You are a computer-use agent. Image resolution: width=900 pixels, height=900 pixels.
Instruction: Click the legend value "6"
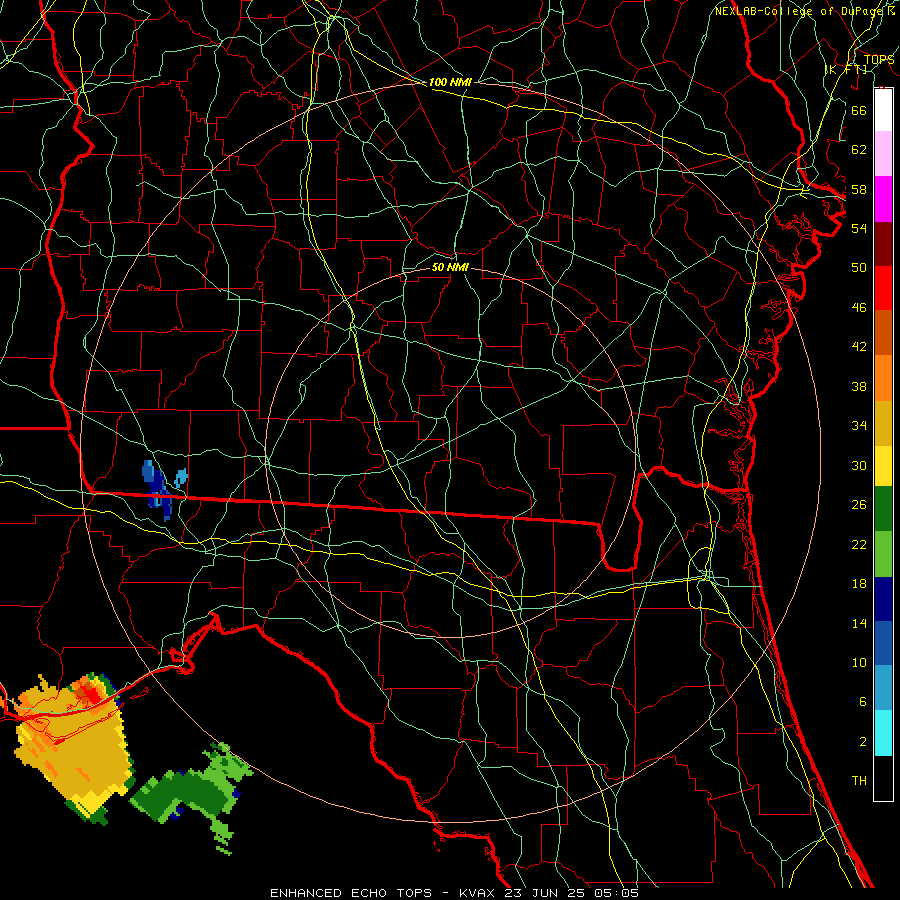click(x=862, y=702)
